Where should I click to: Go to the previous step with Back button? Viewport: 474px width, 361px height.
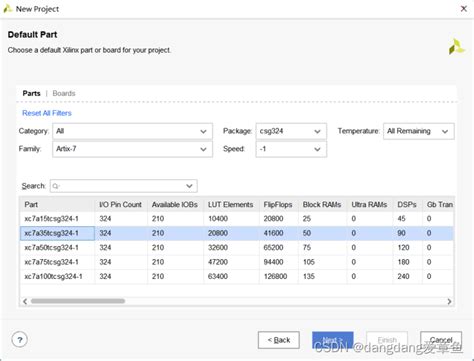tap(279, 340)
